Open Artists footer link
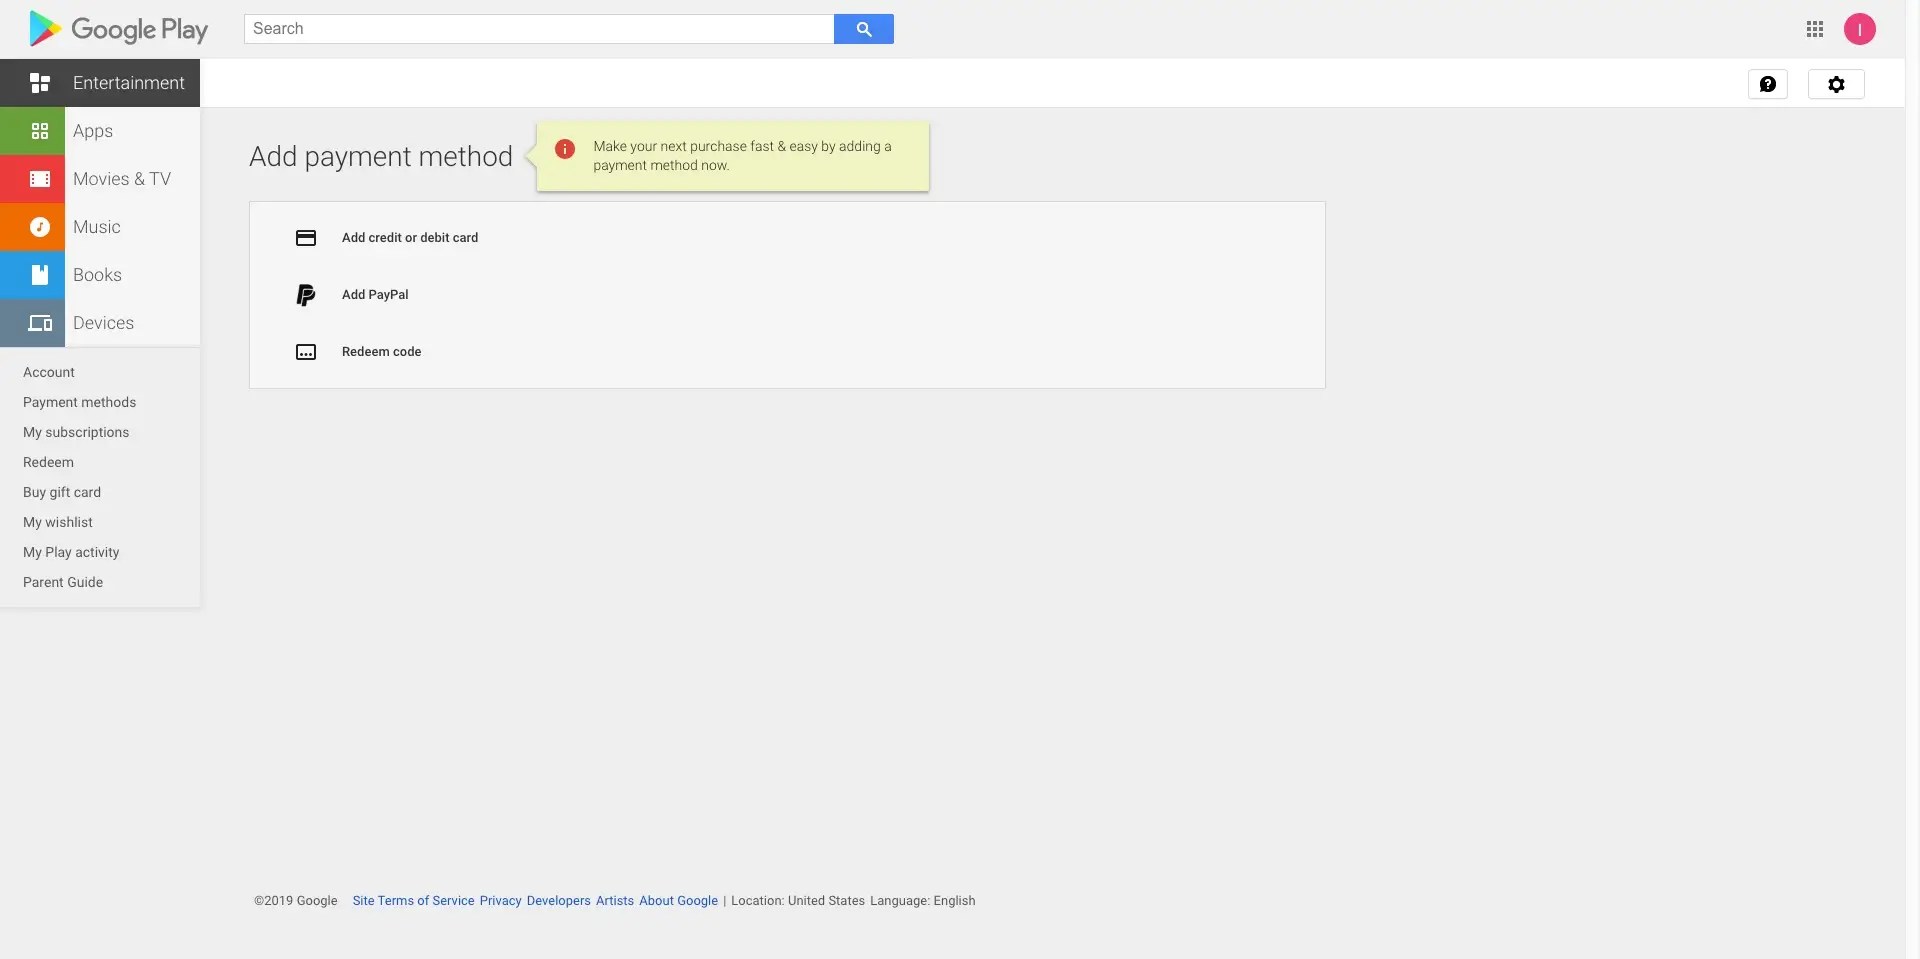 tap(615, 901)
